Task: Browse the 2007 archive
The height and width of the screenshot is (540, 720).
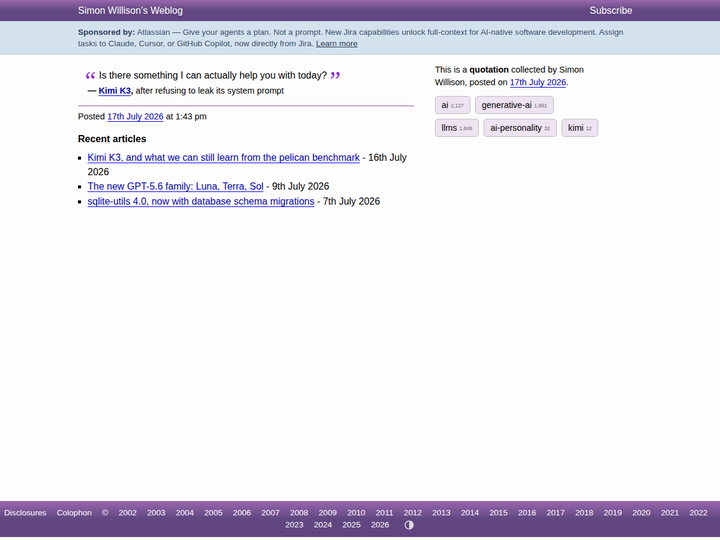Action: [x=270, y=513]
